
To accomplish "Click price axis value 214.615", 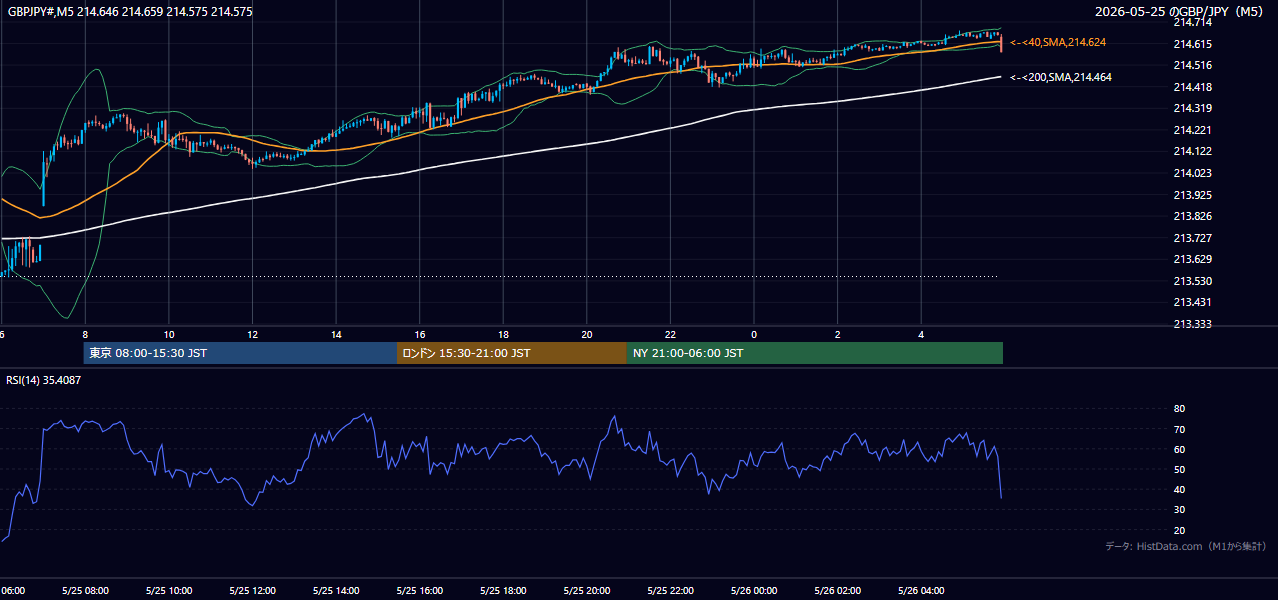I will (x=1192, y=44).
